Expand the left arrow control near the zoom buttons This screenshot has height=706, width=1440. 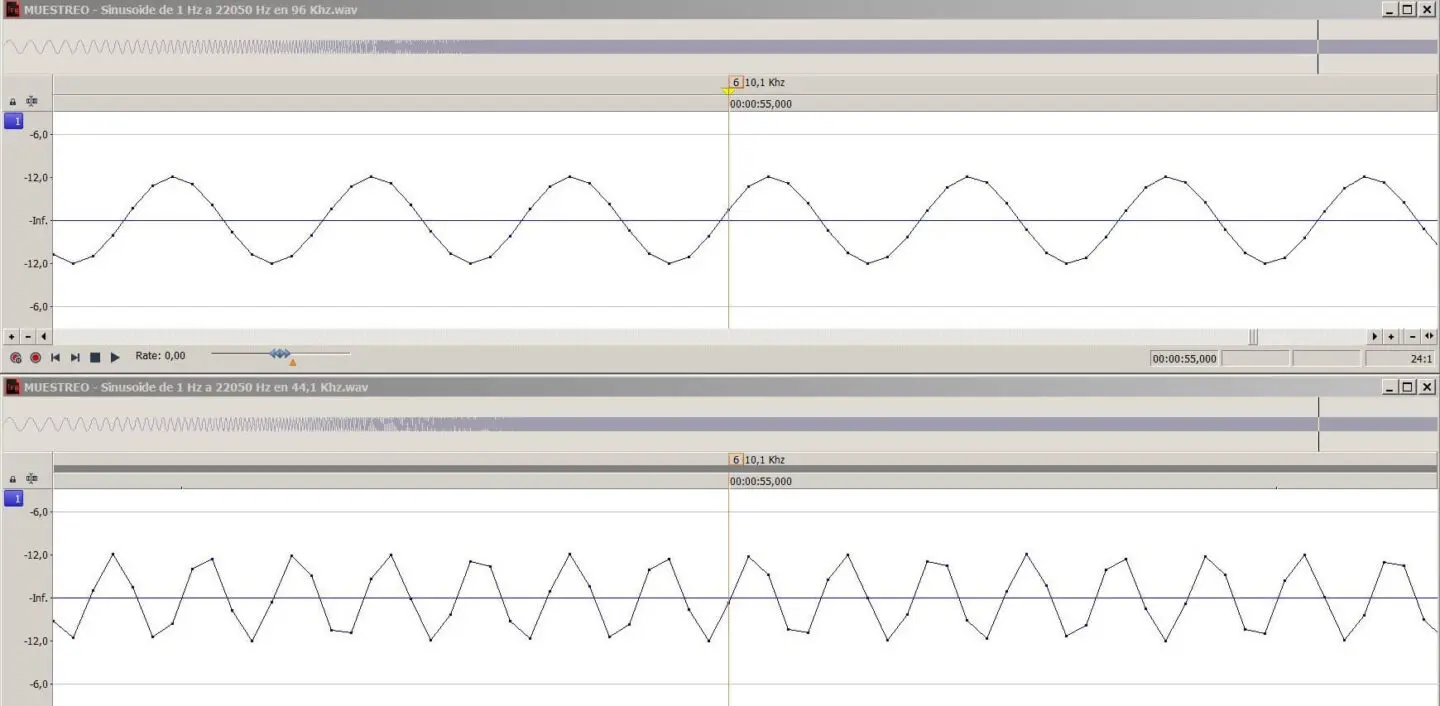coord(43,336)
